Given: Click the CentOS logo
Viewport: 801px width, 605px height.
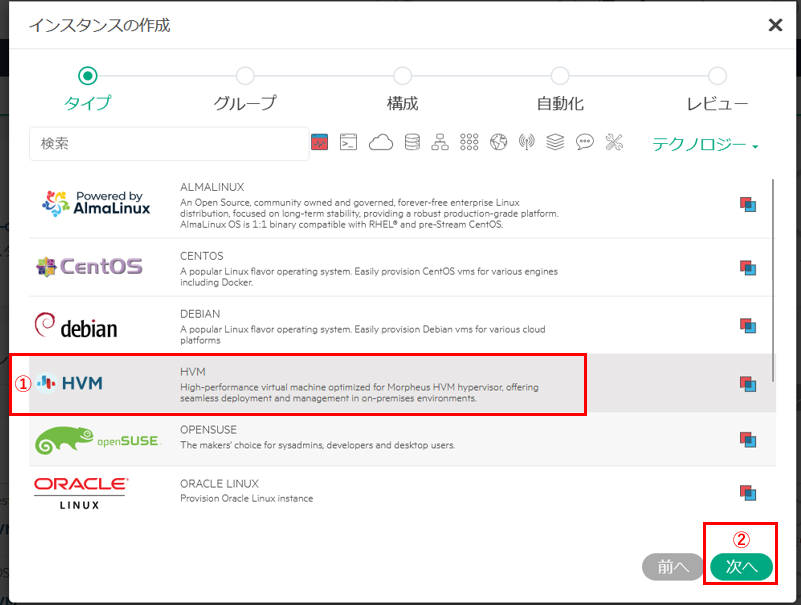Looking at the screenshot, I should (89, 266).
